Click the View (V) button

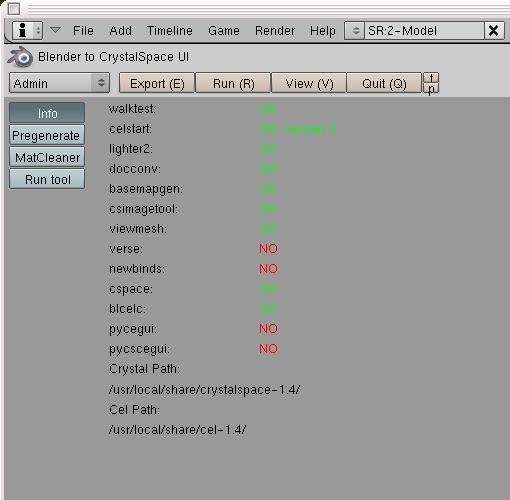(x=309, y=83)
